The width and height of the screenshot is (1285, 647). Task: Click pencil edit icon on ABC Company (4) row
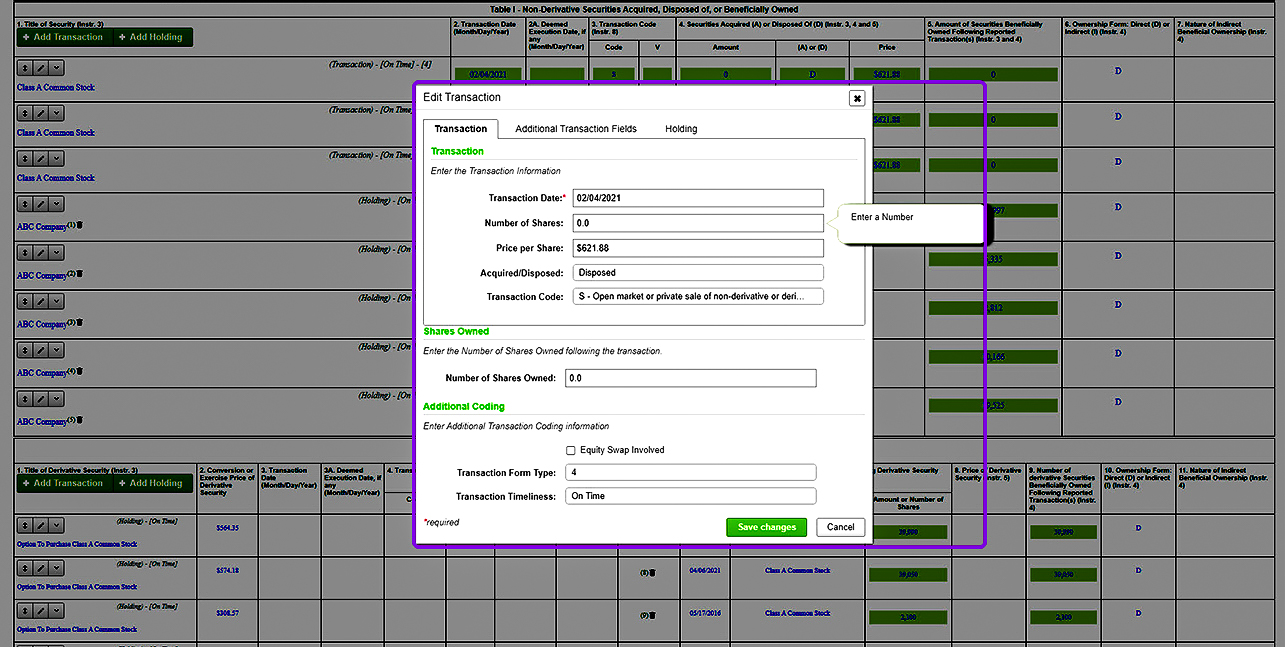(41, 351)
